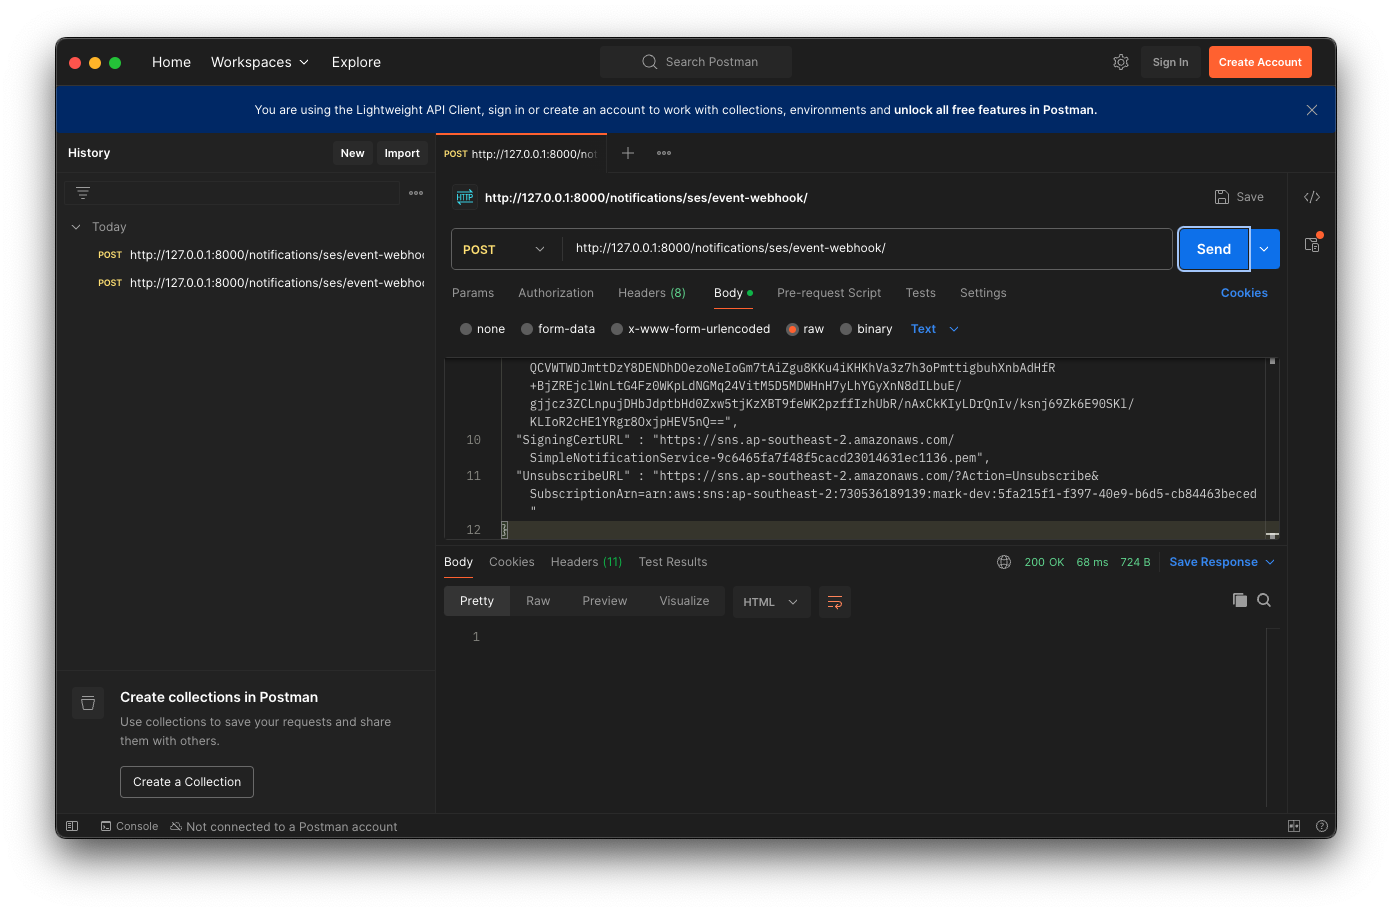The width and height of the screenshot is (1392, 912).
Task: Select the Pretty response view
Action: (477, 601)
